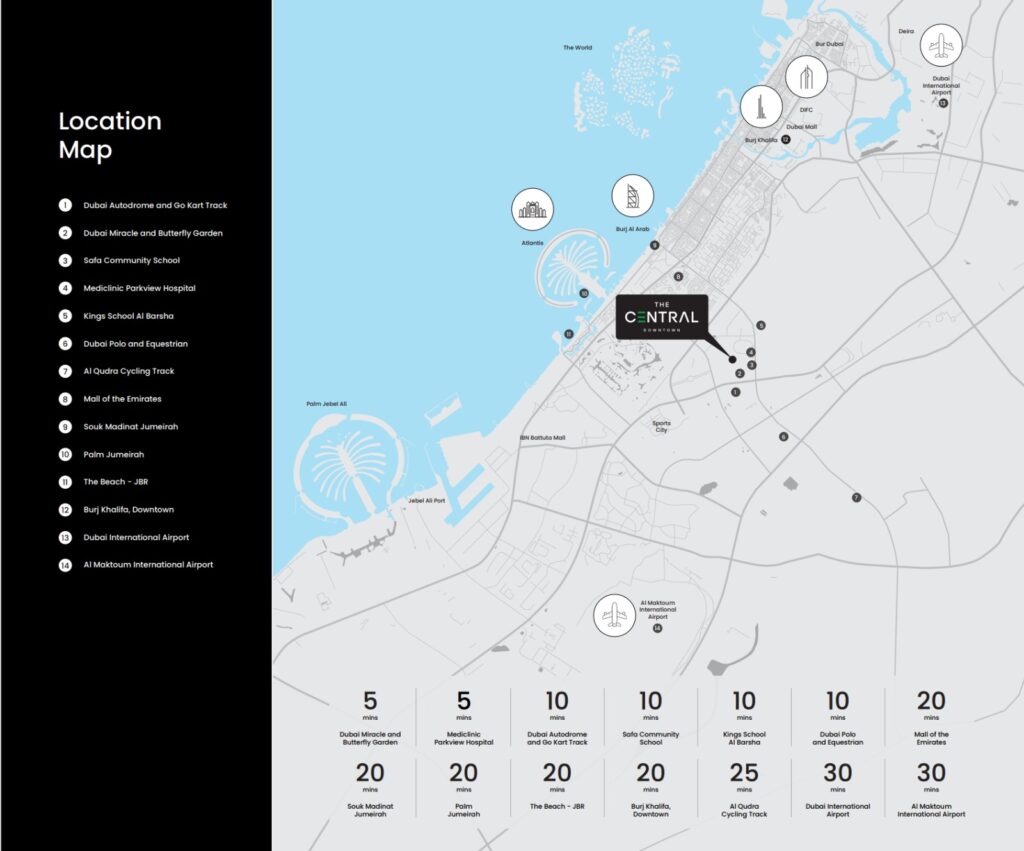Click legend number 1 circle
This screenshot has width=1024, height=851.
pyautogui.click(x=65, y=205)
